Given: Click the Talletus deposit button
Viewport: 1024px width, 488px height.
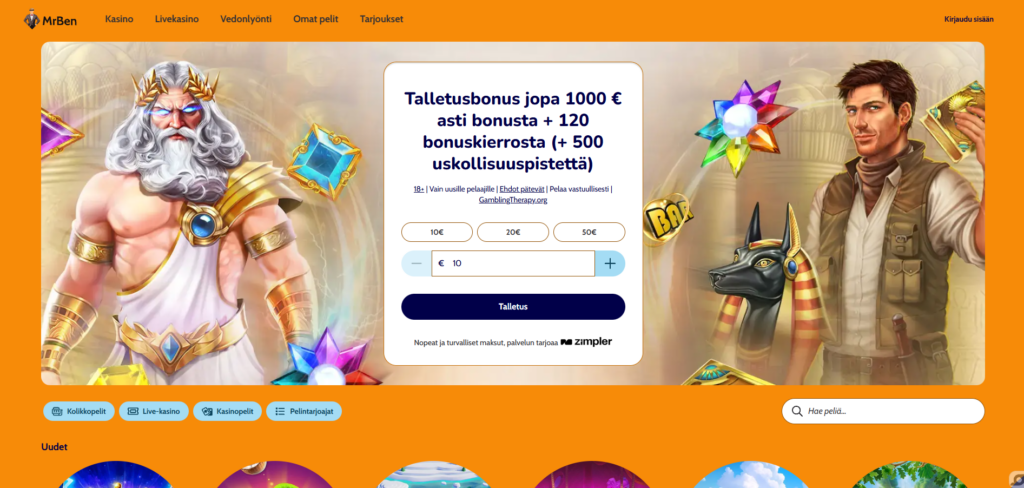Looking at the screenshot, I should [513, 306].
